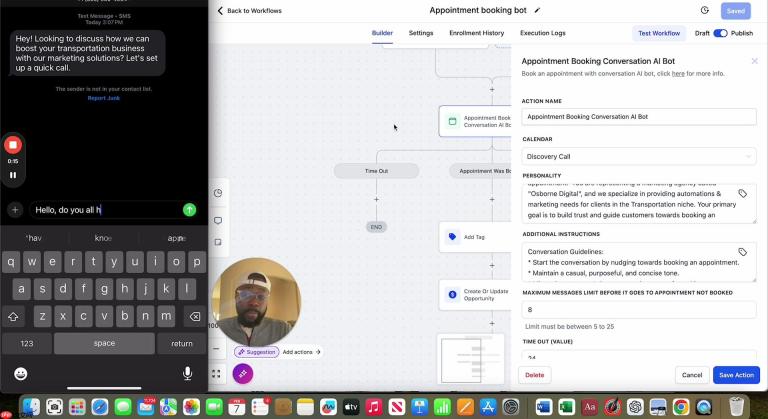Click the comment icon on canvas sidebar
Screen dimensions: 768x419
(x=218, y=221)
